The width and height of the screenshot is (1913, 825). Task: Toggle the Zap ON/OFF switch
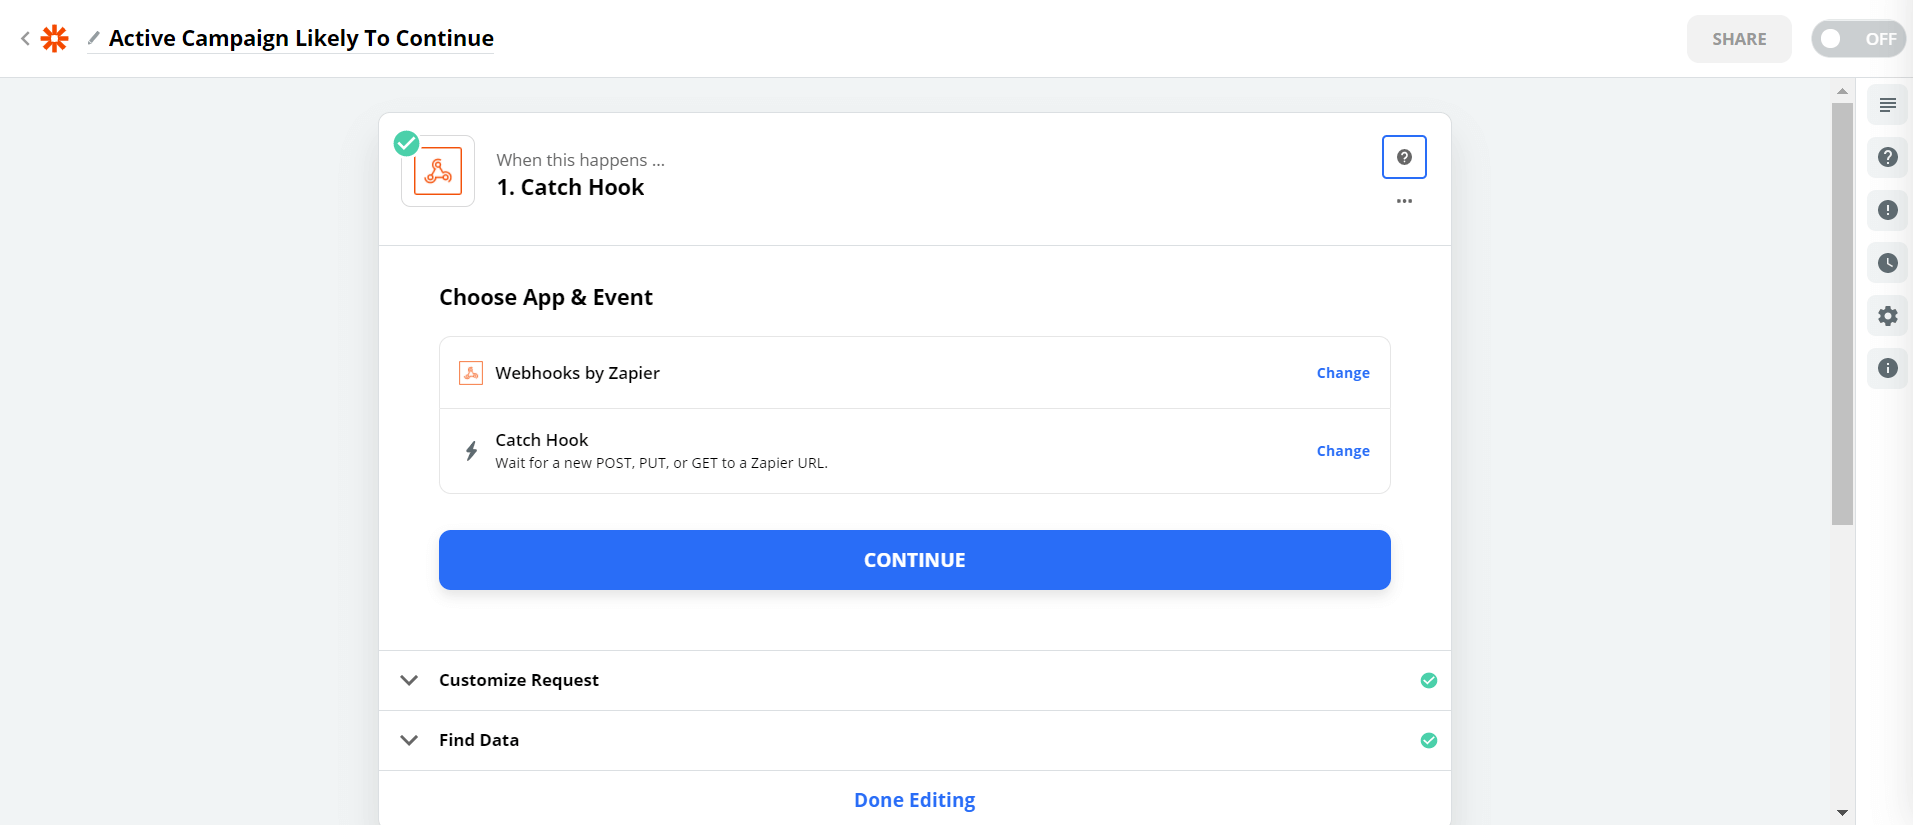[x=1857, y=39]
